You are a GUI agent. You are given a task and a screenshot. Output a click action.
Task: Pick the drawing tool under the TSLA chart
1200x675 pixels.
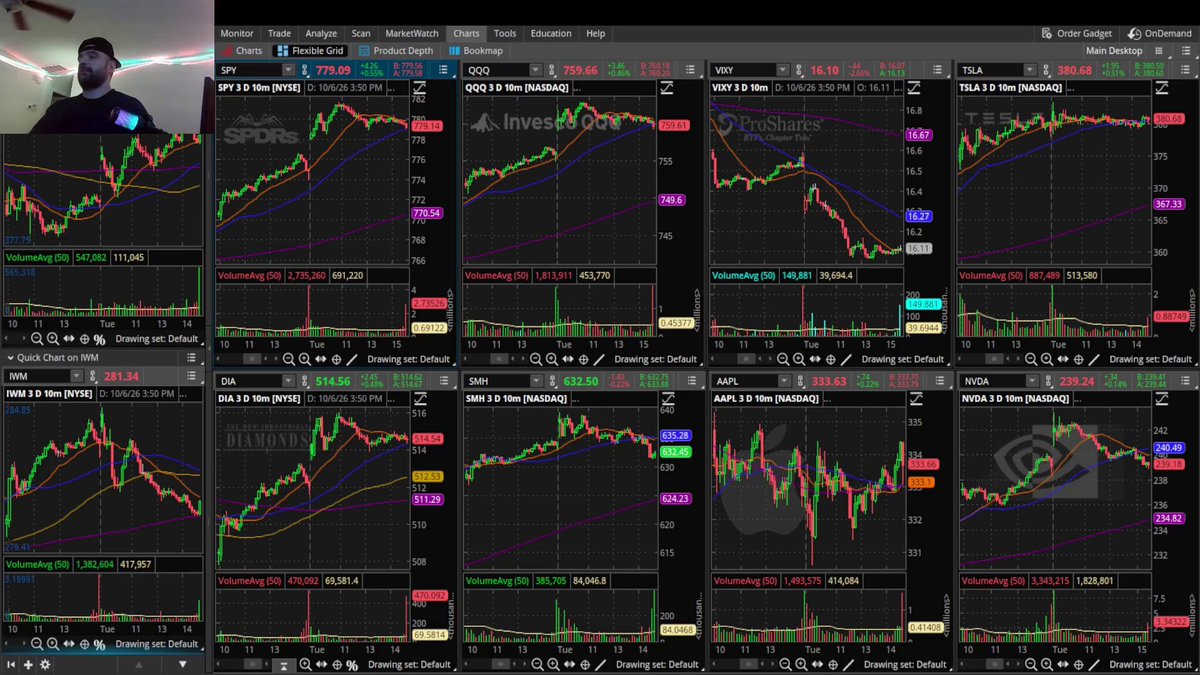point(1092,359)
